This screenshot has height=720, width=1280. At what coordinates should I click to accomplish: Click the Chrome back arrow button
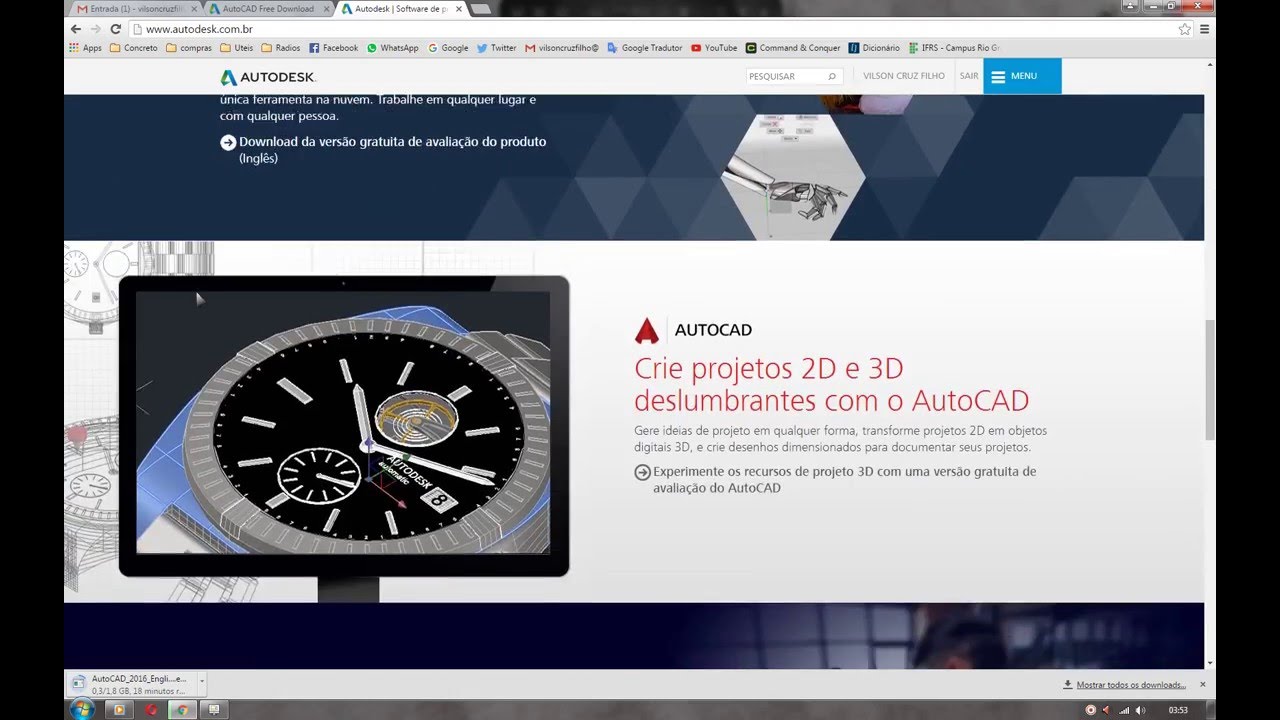76,29
